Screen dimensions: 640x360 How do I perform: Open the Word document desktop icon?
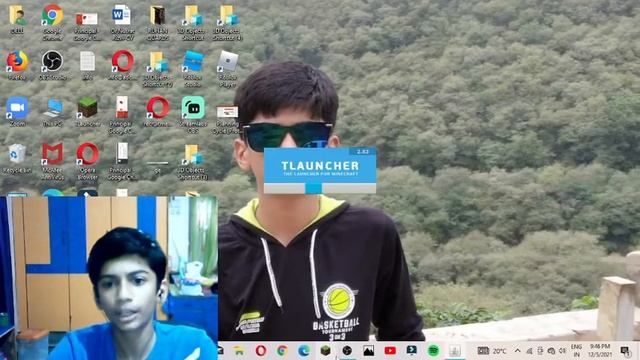tap(122, 22)
